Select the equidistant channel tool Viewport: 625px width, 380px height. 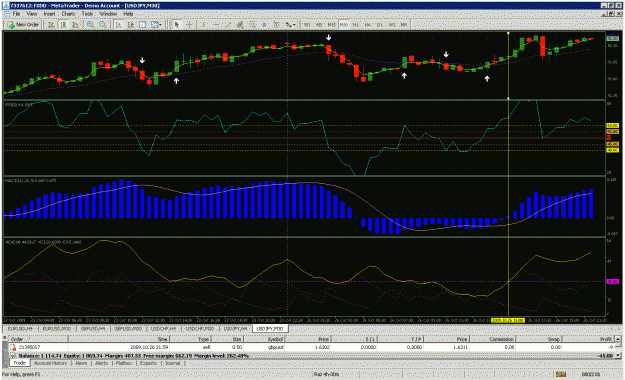[240, 25]
